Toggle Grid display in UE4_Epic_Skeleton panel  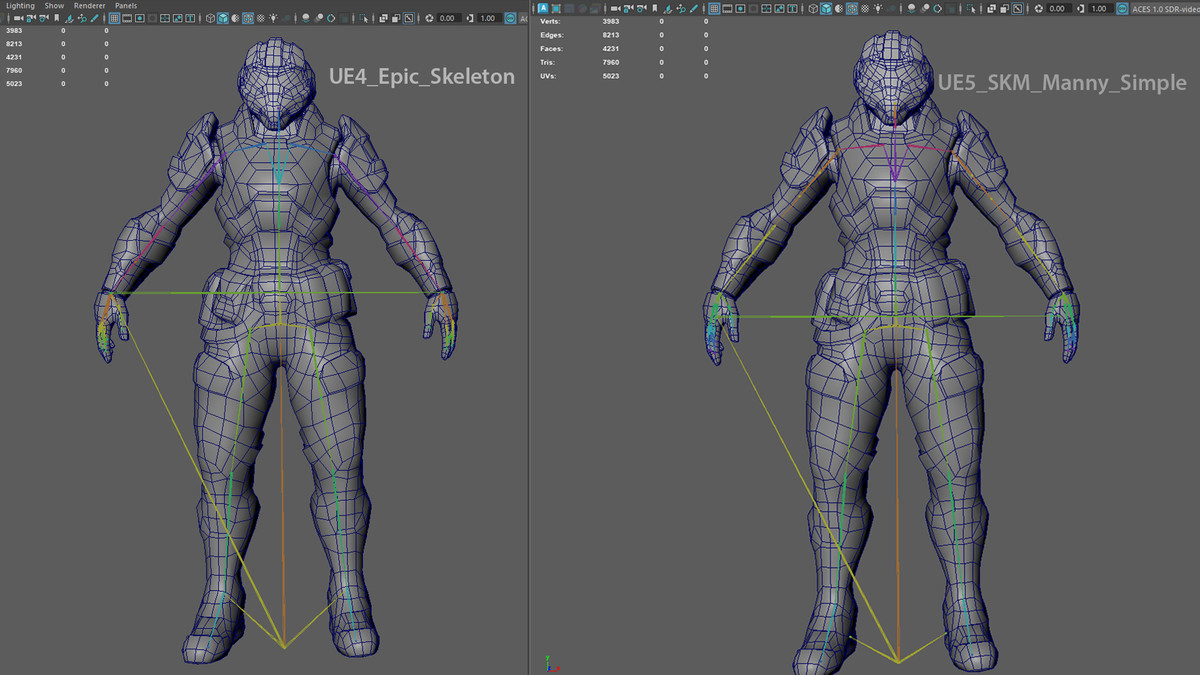pos(114,18)
